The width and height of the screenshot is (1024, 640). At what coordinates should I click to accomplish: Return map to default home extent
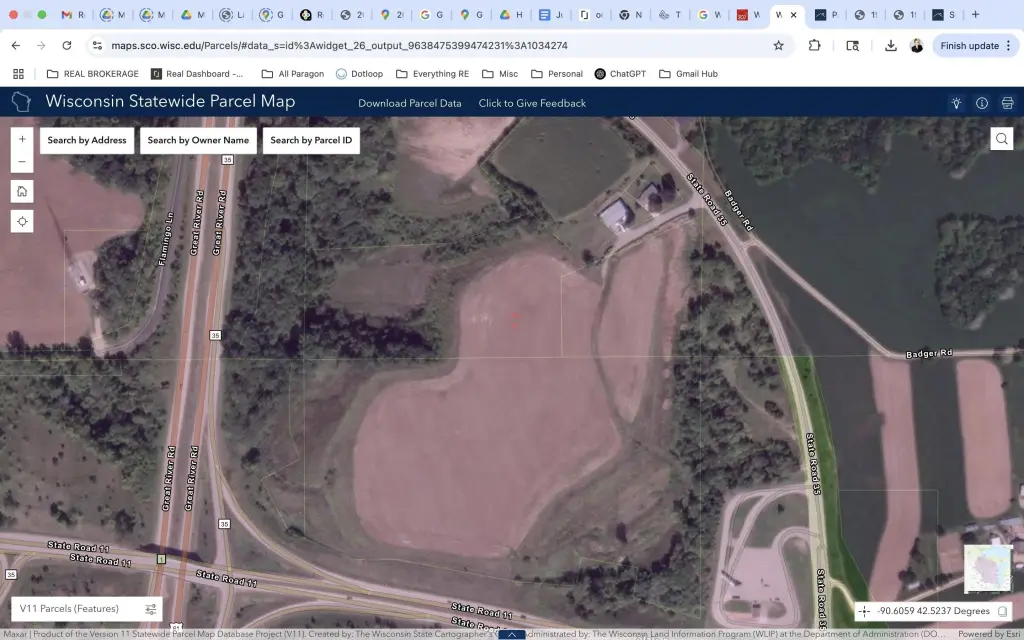[22, 191]
